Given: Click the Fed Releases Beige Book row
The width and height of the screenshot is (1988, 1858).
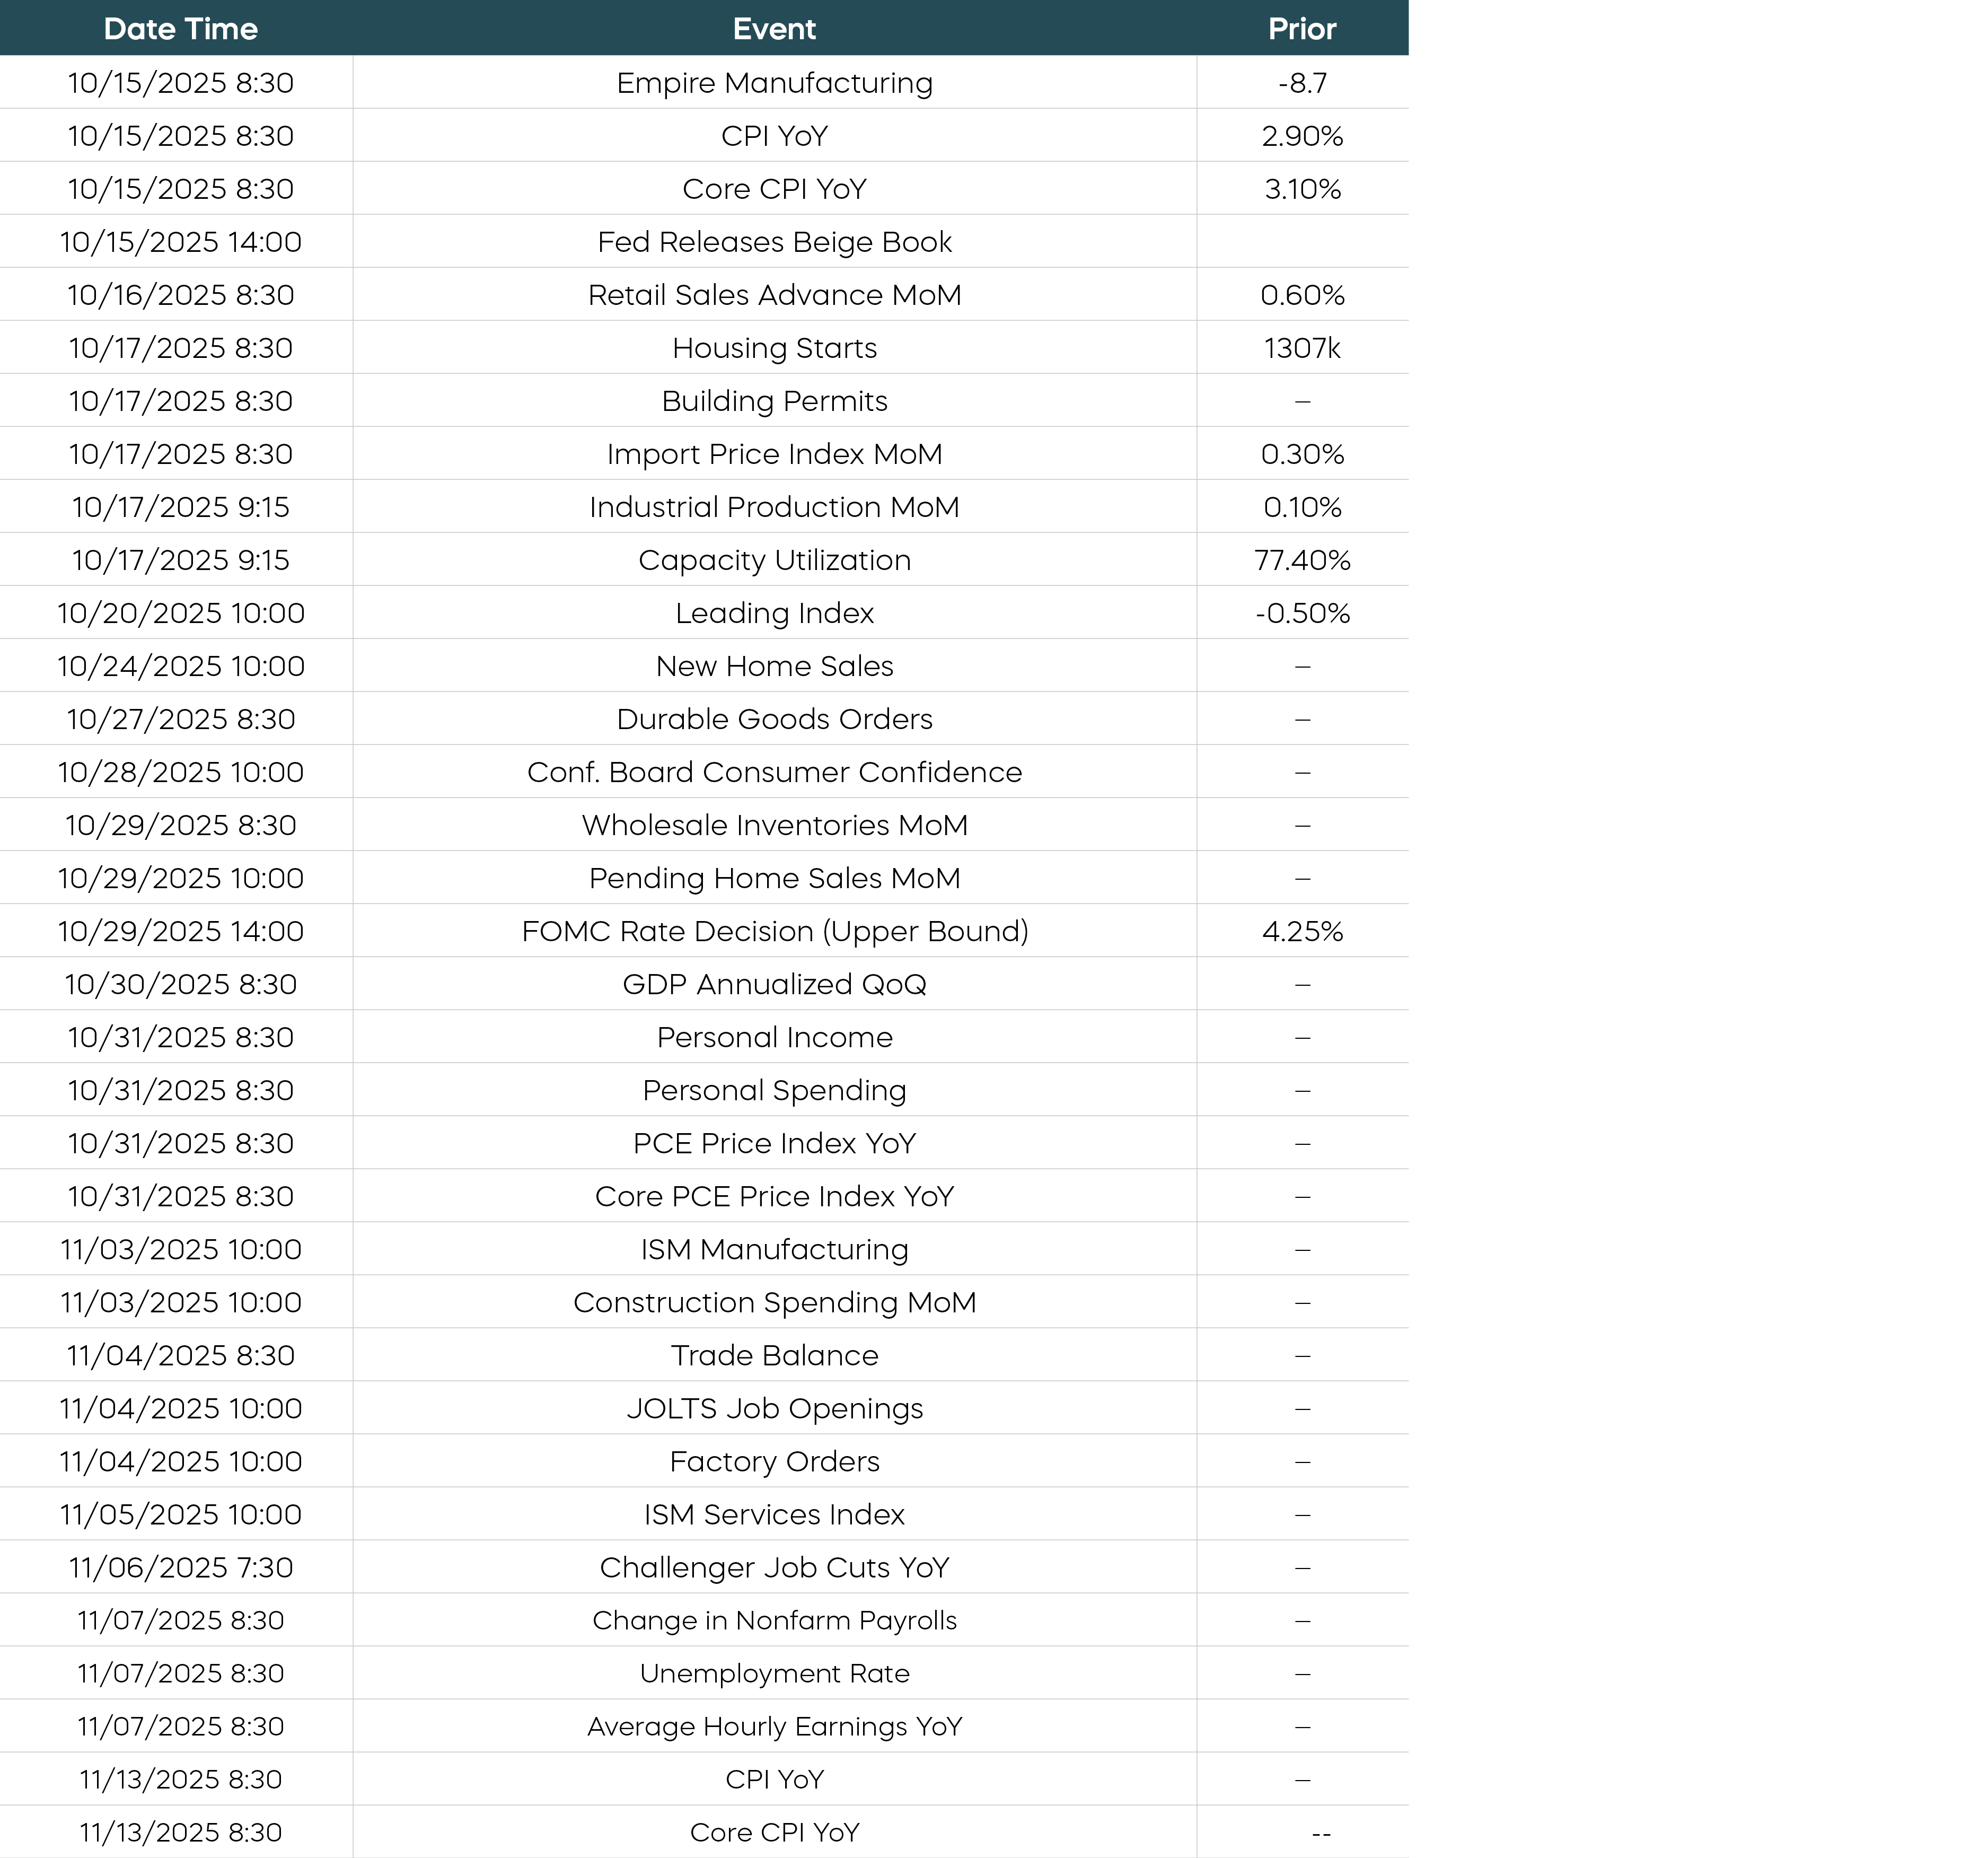Looking at the screenshot, I should tap(774, 242).
